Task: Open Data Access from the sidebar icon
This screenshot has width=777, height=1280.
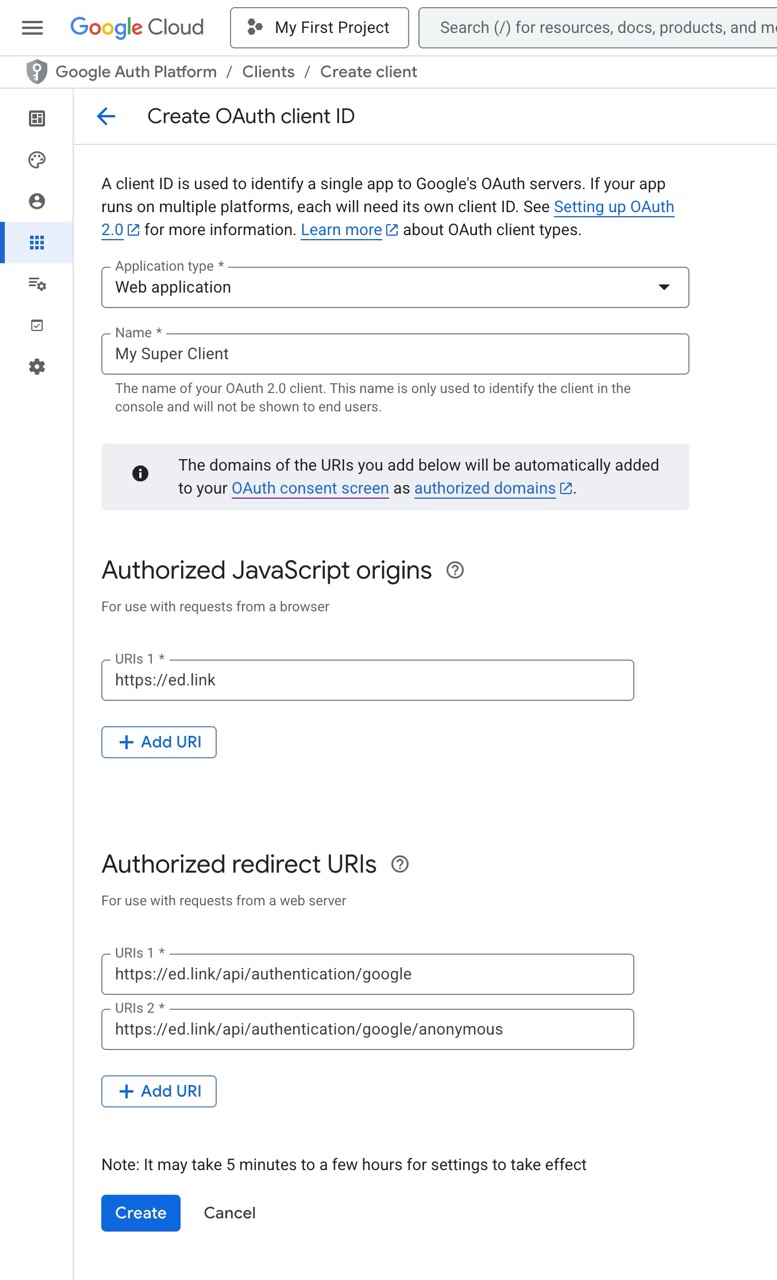Action: point(37,284)
